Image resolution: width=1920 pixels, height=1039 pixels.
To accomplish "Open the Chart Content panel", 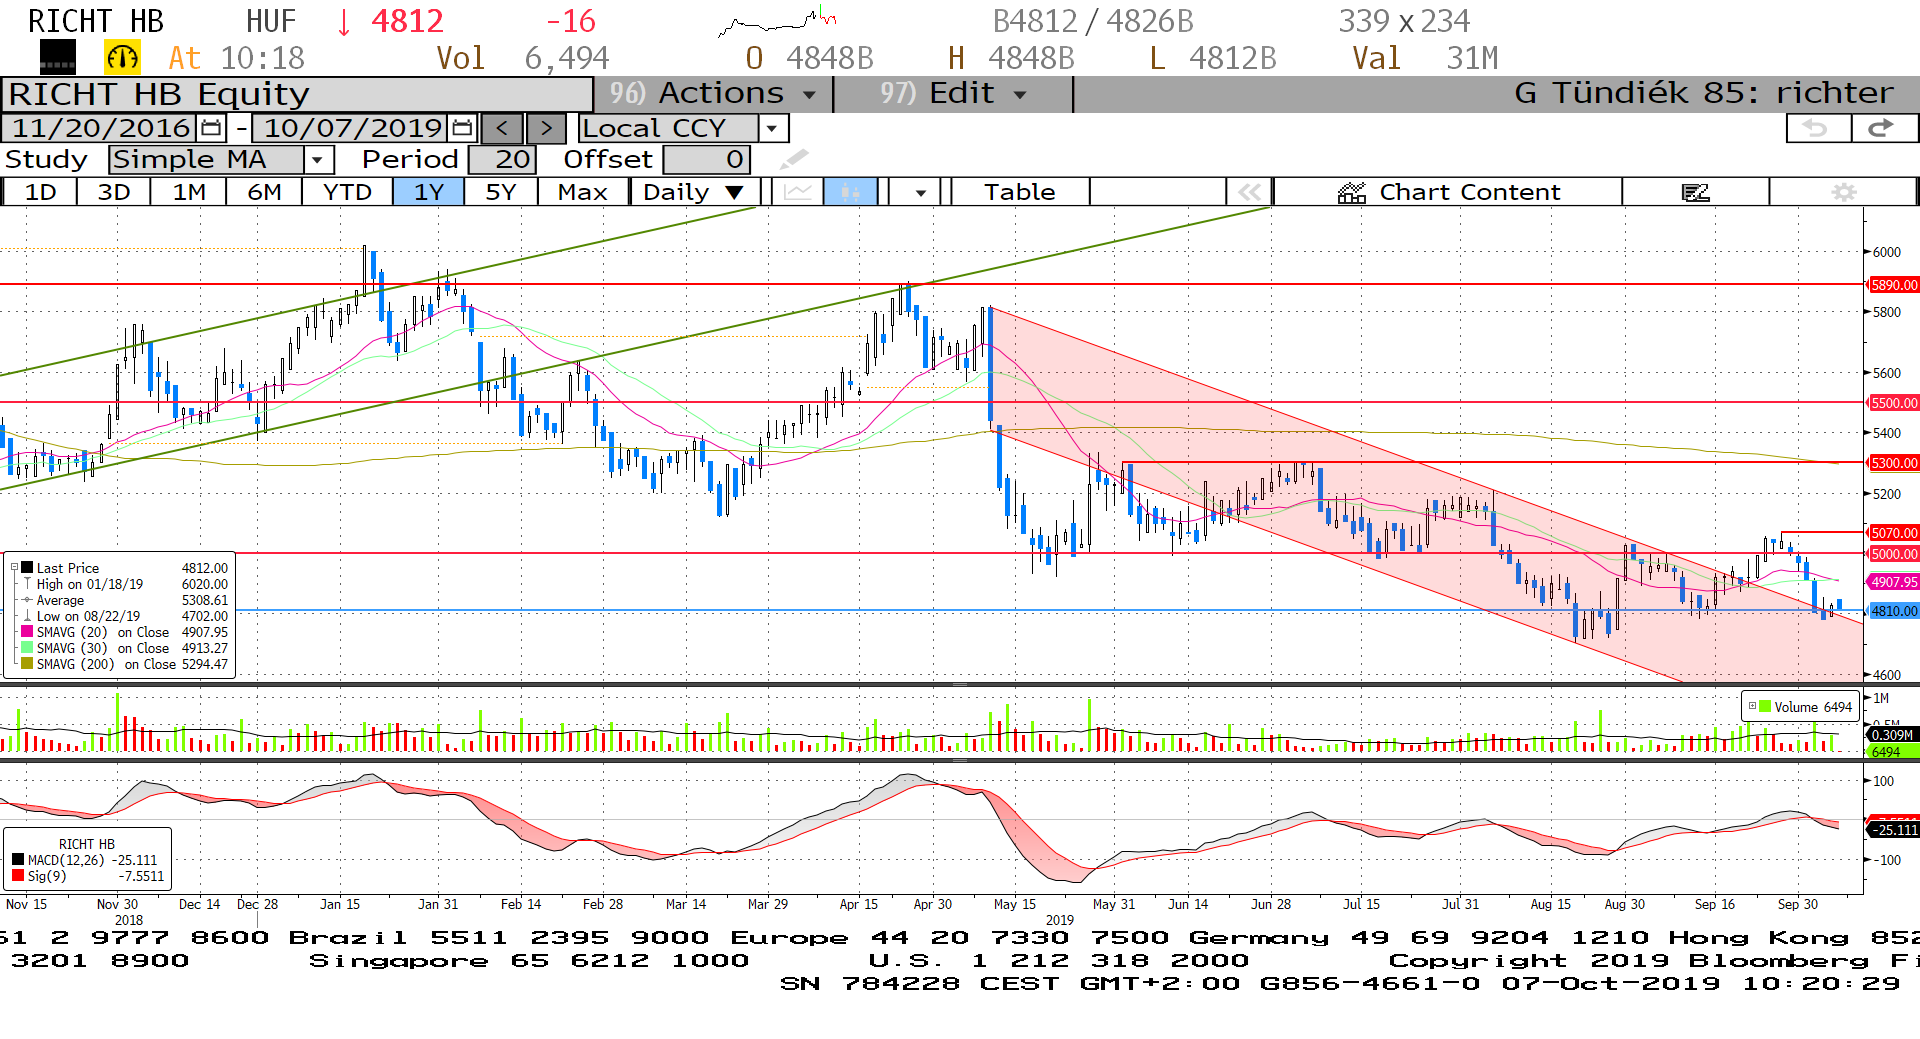I will [1448, 191].
